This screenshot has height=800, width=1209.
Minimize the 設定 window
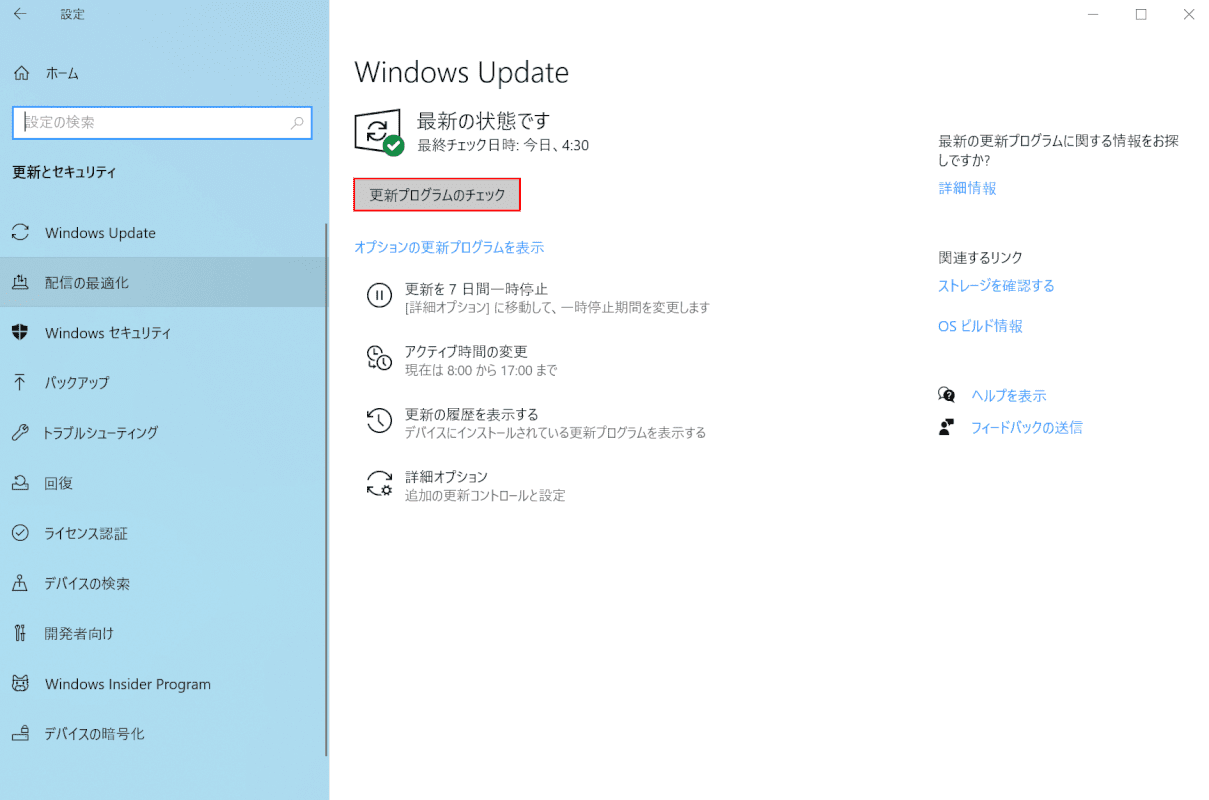click(1093, 14)
